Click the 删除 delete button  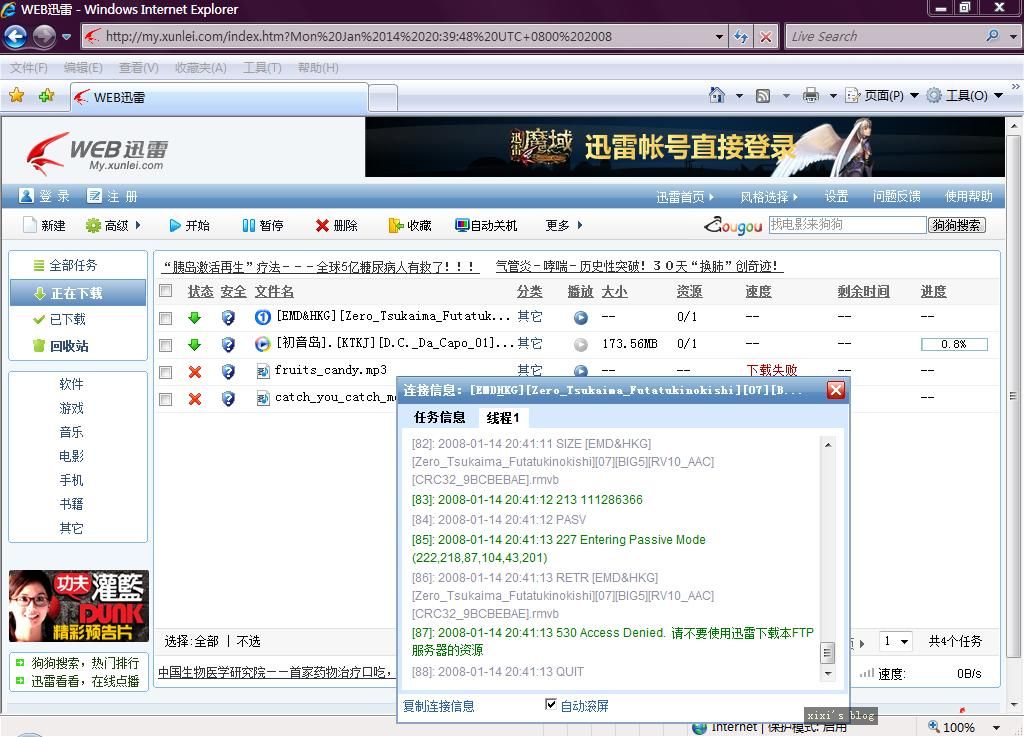pos(336,225)
